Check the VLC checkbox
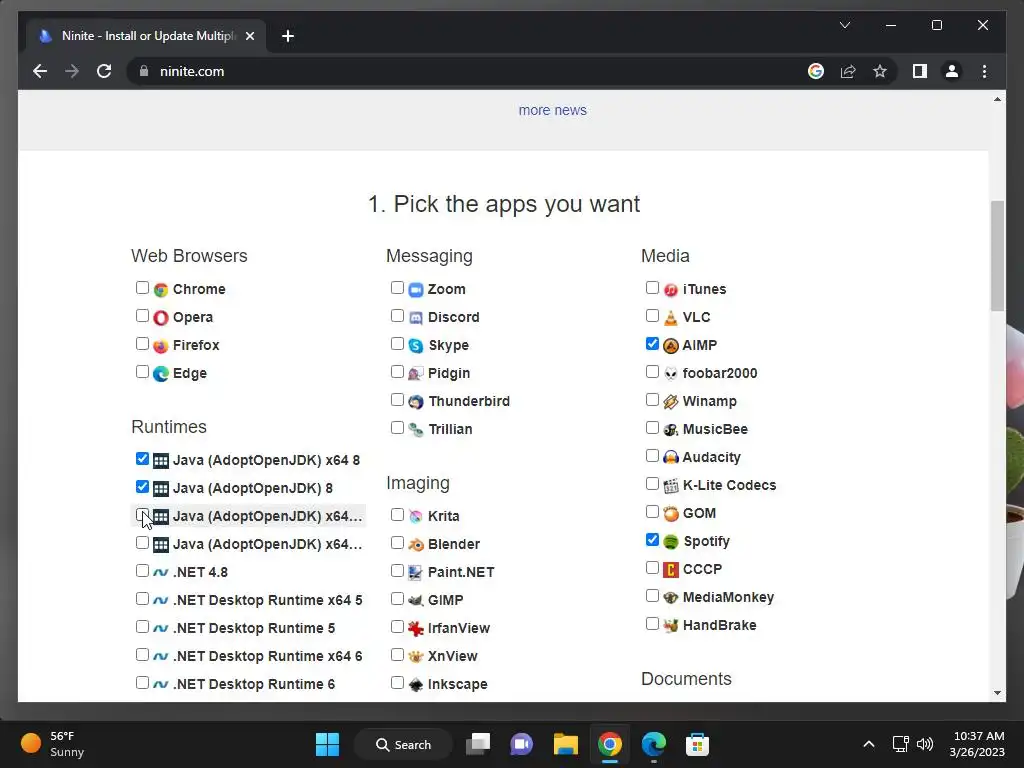Viewport: 1024px width, 768px height. point(652,315)
